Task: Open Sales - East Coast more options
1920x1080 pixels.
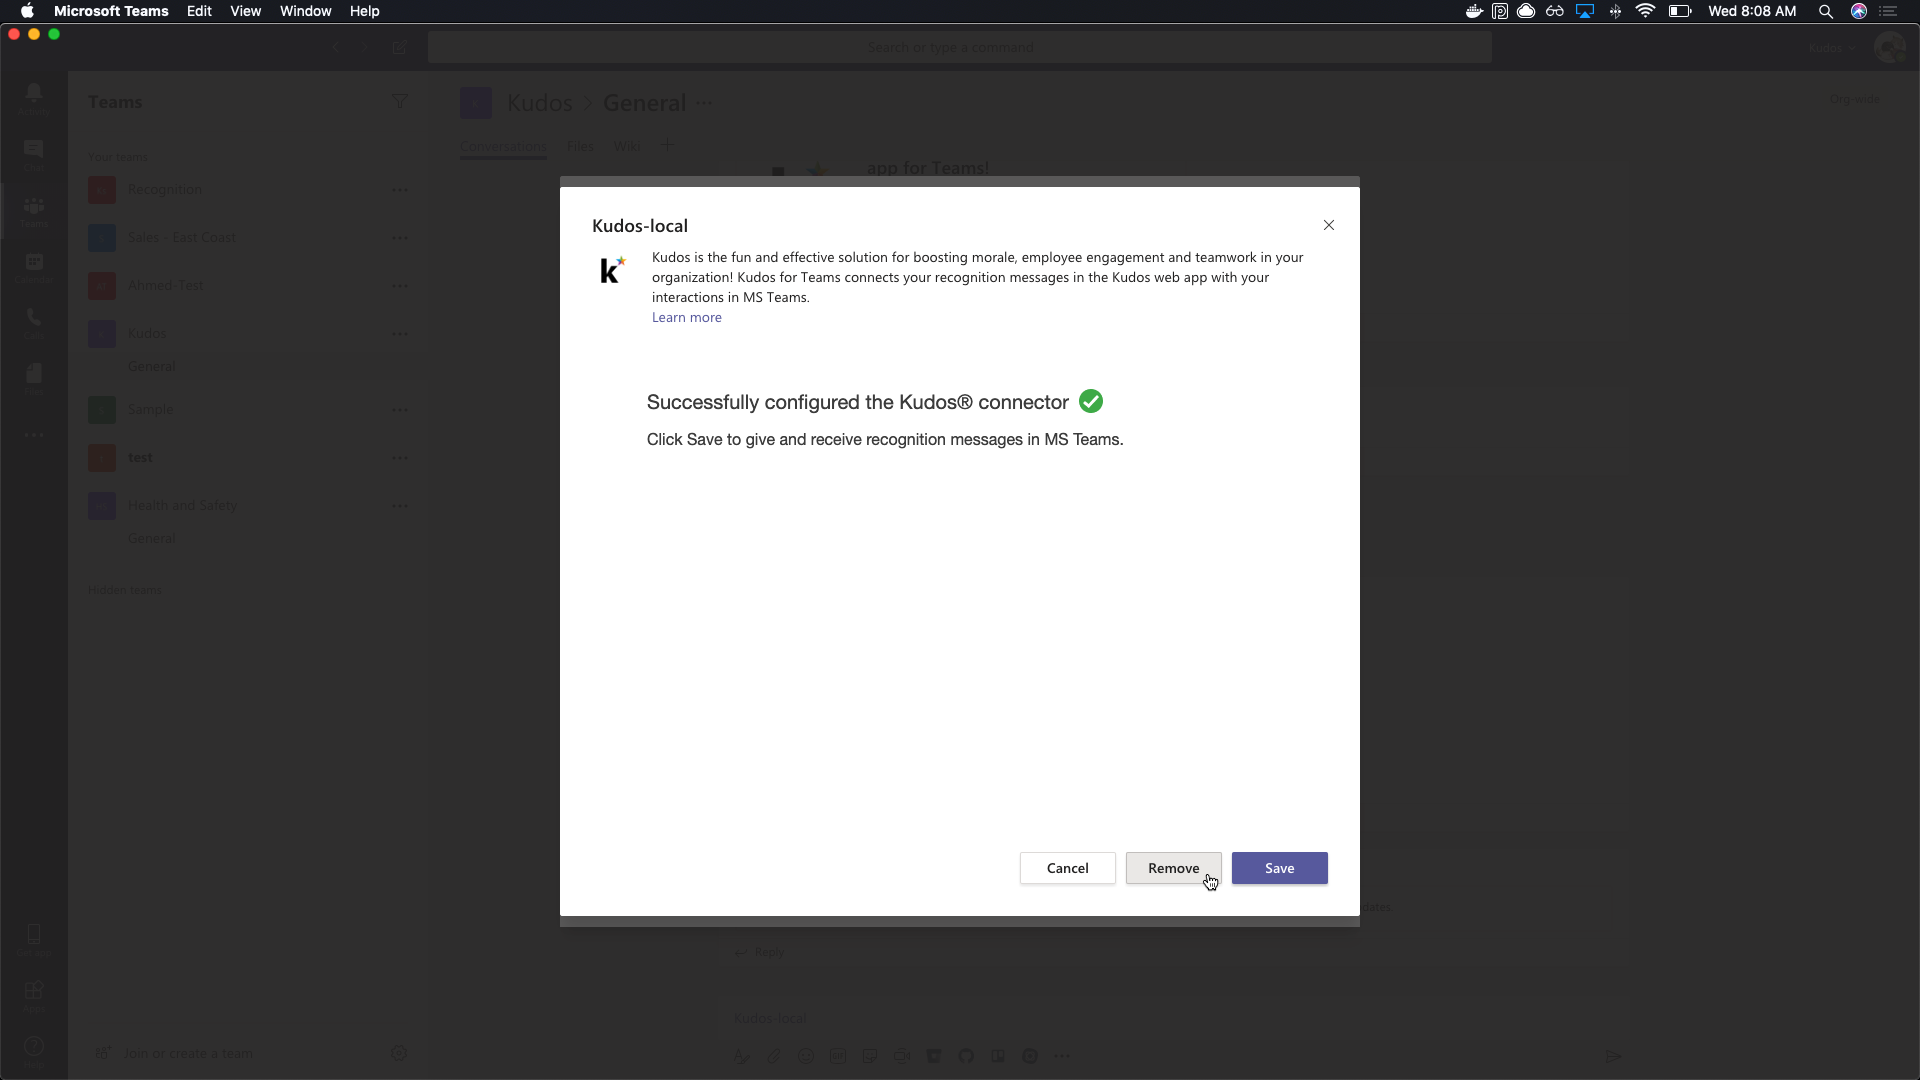Action: 400,238
